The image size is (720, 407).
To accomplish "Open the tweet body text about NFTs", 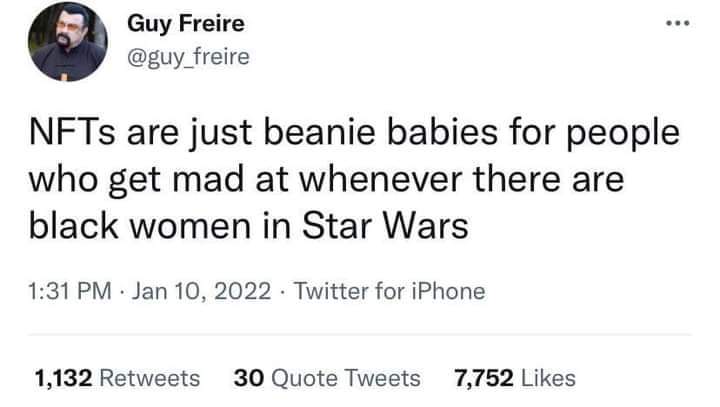I will (x=354, y=179).
